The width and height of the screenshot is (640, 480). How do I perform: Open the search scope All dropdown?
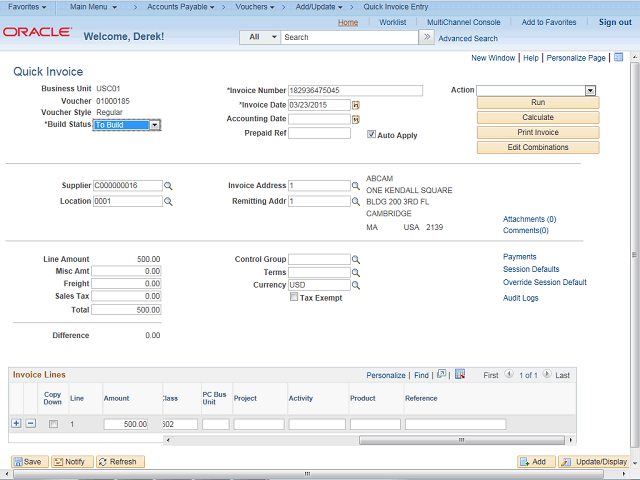[x=259, y=37]
